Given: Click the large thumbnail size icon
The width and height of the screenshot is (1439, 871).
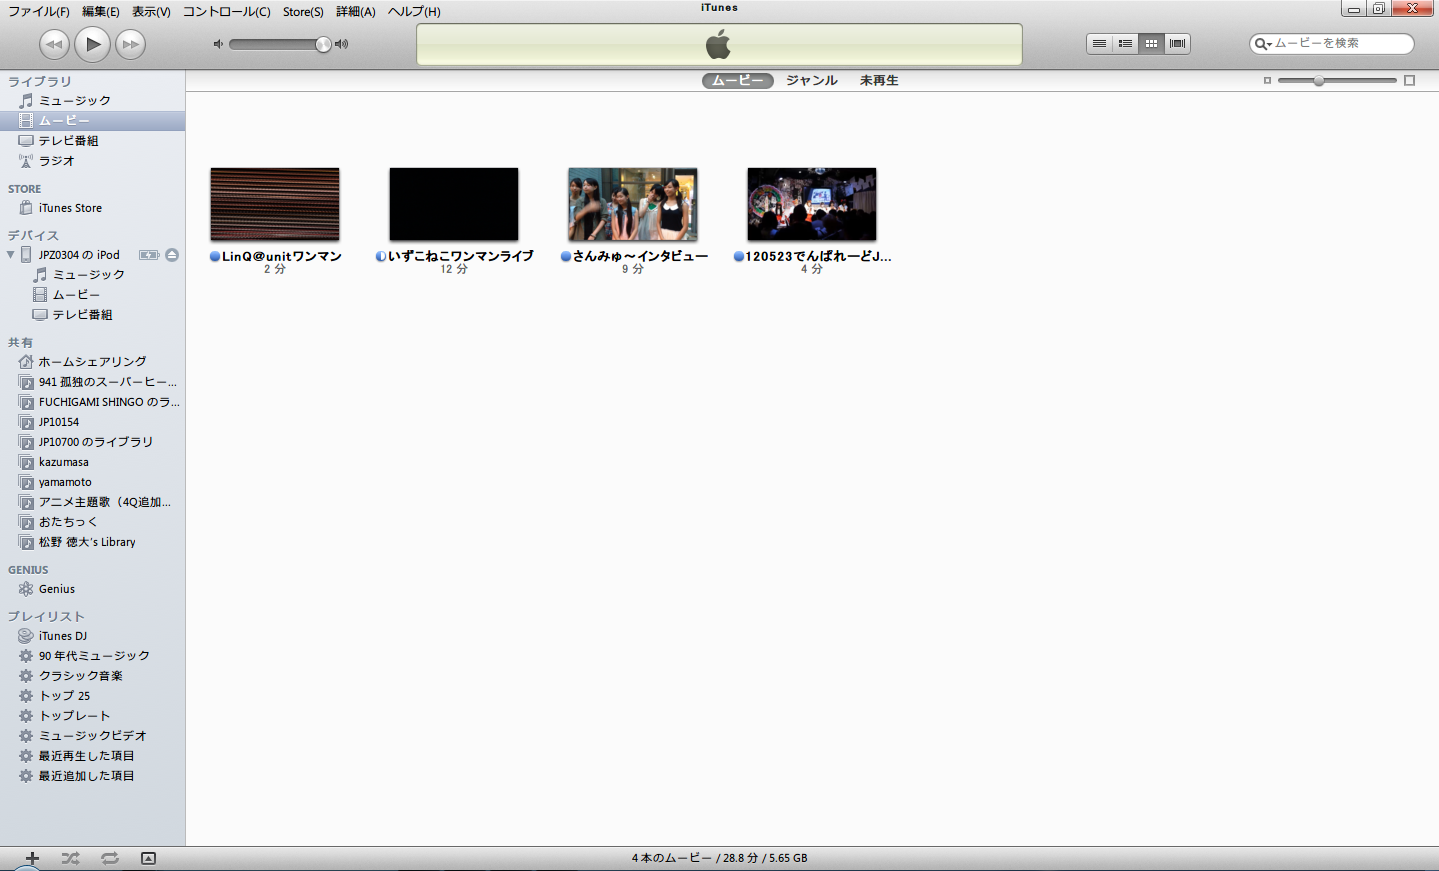Looking at the screenshot, I should (x=1410, y=81).
